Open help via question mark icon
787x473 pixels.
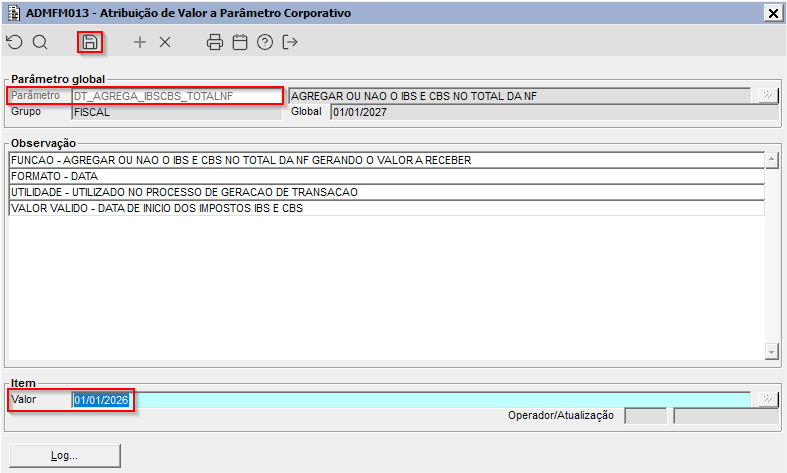click(x=265, y=42)
